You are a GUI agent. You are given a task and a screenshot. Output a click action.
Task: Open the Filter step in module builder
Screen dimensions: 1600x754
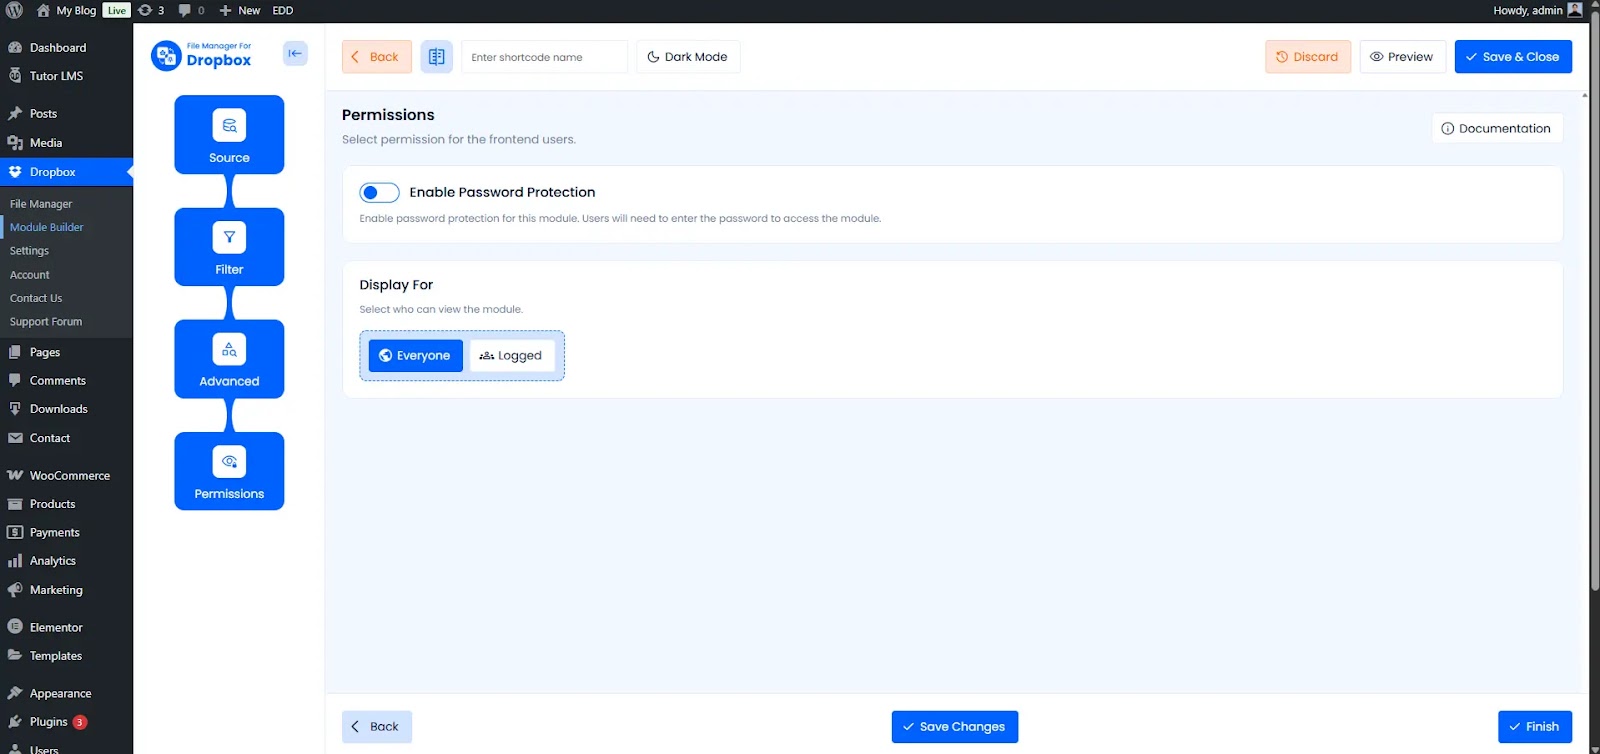[229, 247]
